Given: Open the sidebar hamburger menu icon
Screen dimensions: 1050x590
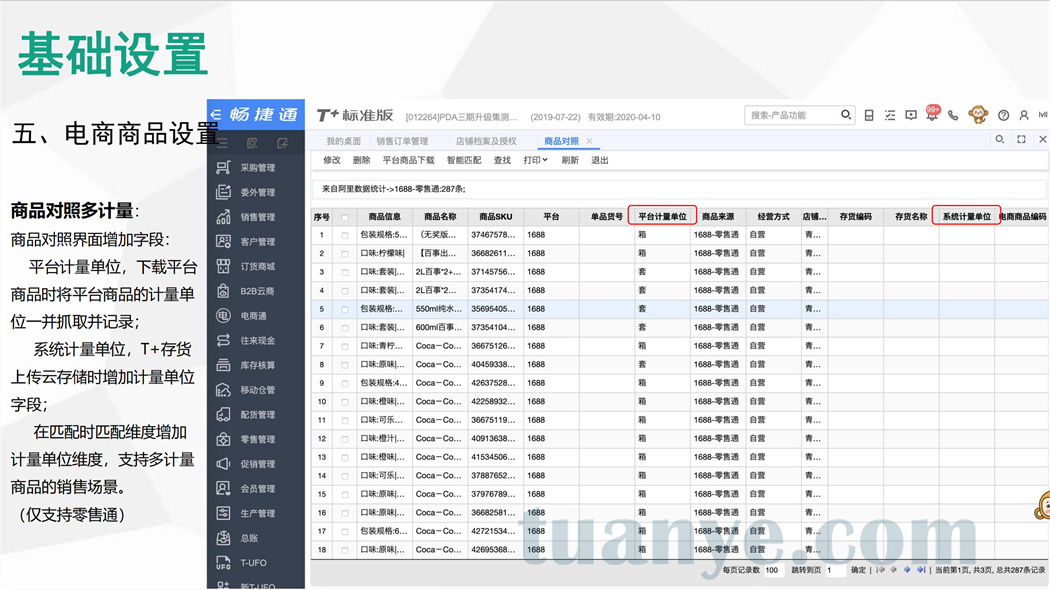Looking at the screenshot, I should (223, 143).
